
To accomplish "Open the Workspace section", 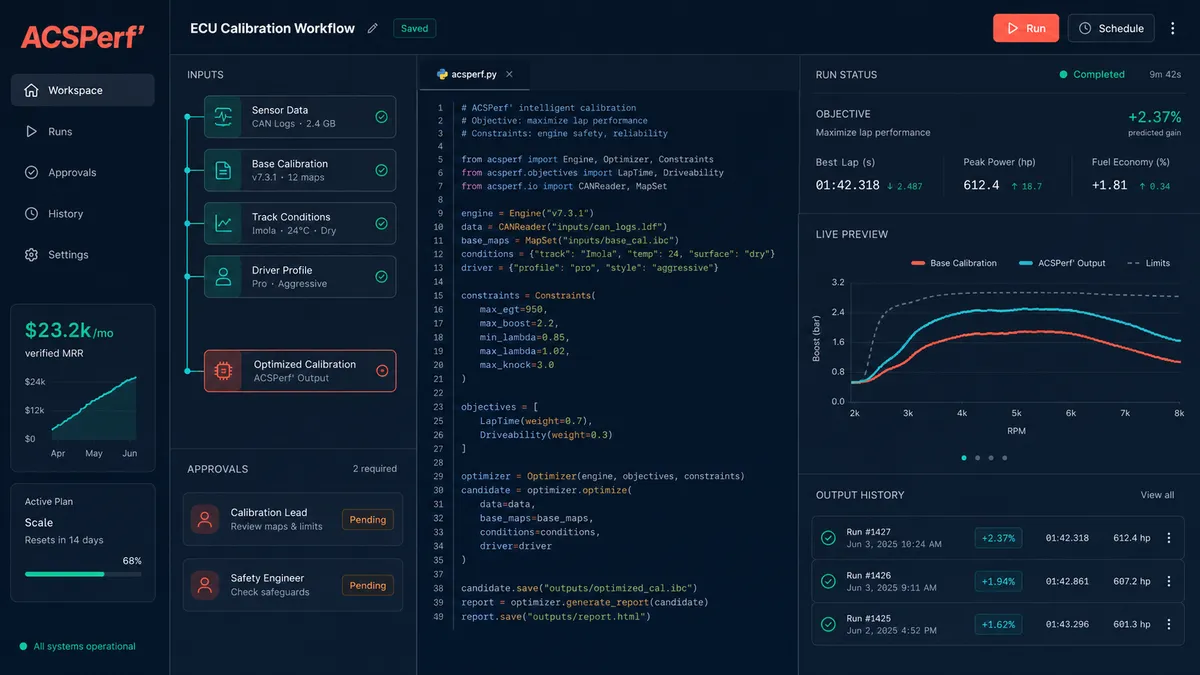I will 83,90.
